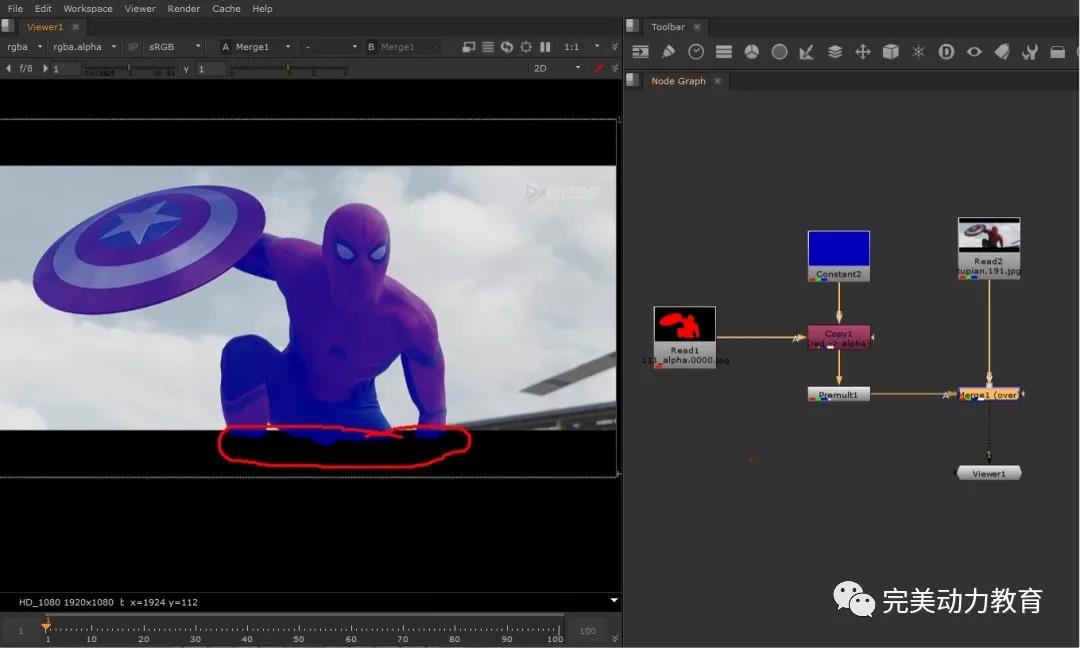Open the 1:1 zoom dropdown
Screen dimensions: 1080x650
(x=581, y=47)
